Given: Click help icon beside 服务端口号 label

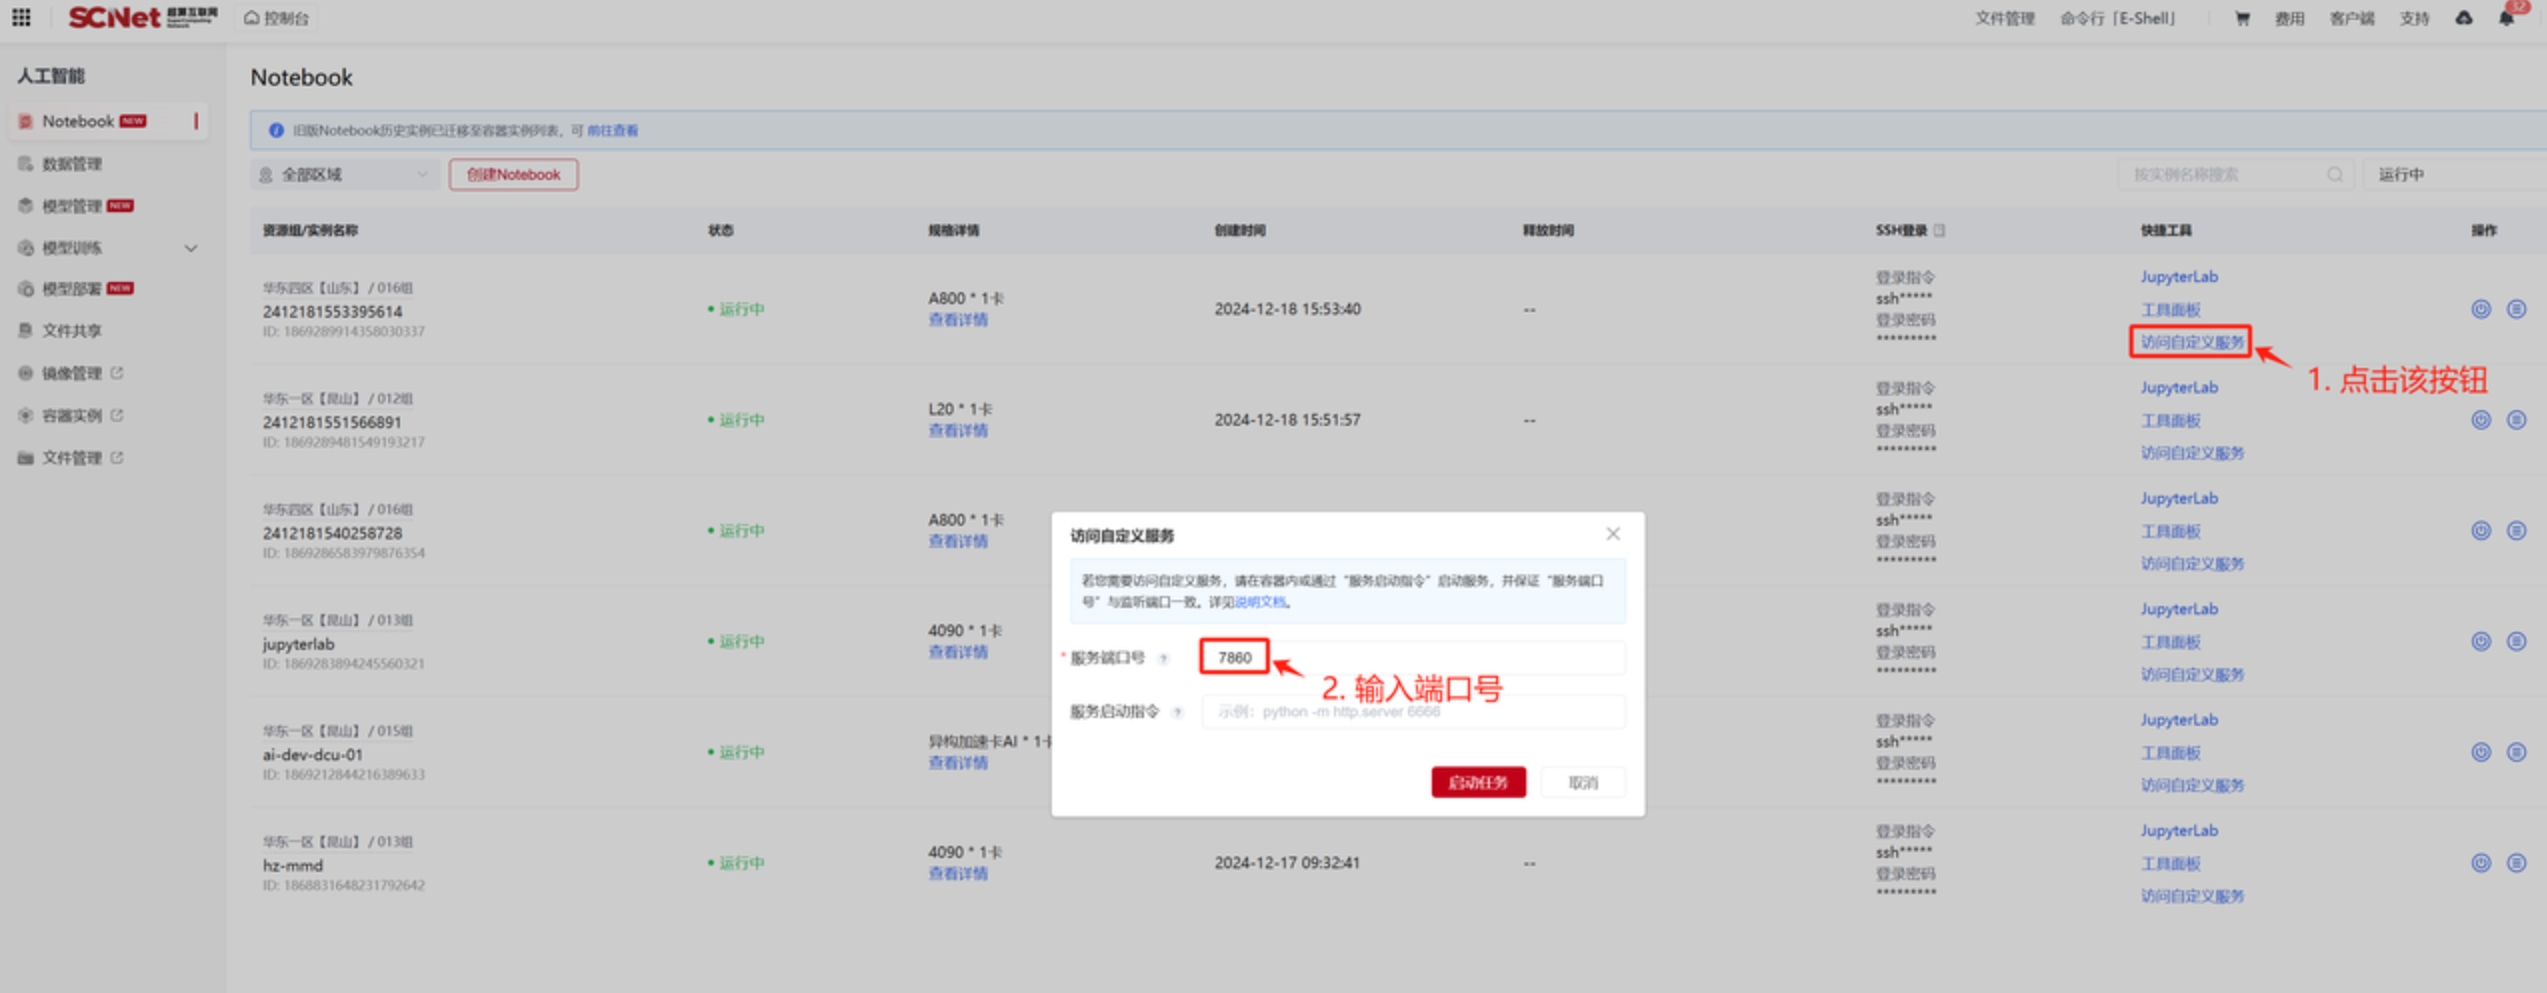Looking at the screenshot, I should pyautogui.click(x=1163, y=658).
